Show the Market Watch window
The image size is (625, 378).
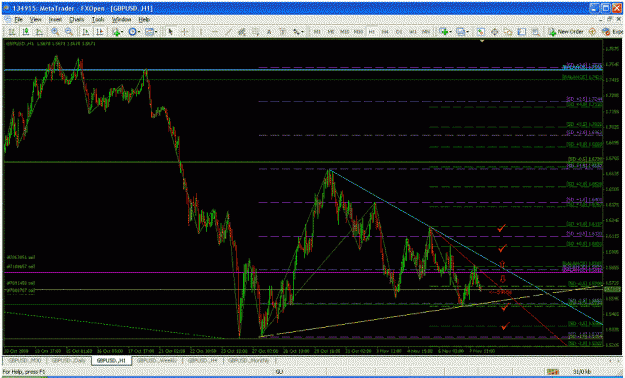point(481,32)
